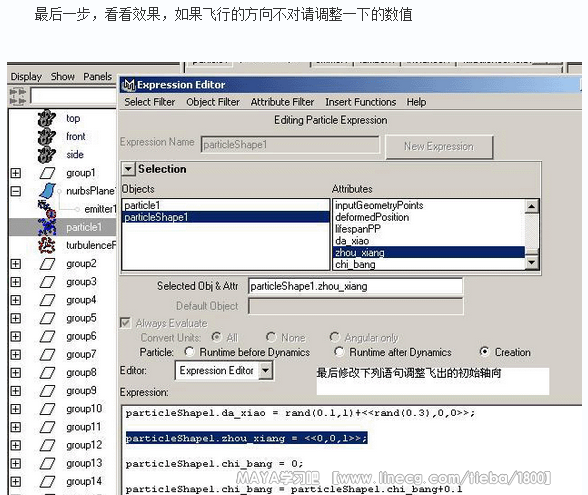Click the group1 transform icon

pyautogui.click(x=47, y=173)
